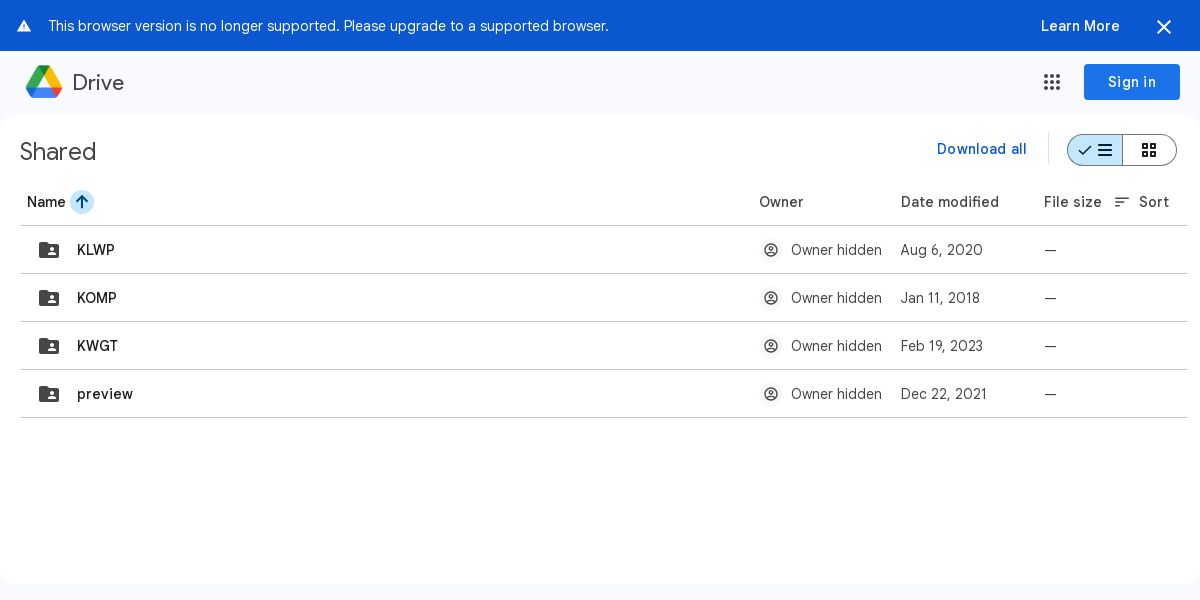Screen dimensions: 1200x600
Task: Click the File size column header
Action: tap(1073, 202)
